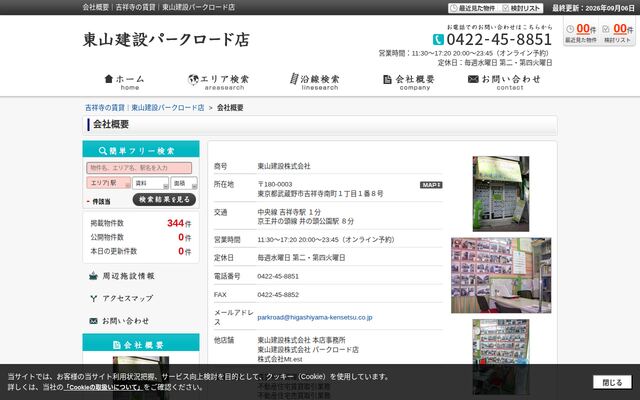
Task: Open the office interior photo thumbnail
Action: click(x=501, y=276)
